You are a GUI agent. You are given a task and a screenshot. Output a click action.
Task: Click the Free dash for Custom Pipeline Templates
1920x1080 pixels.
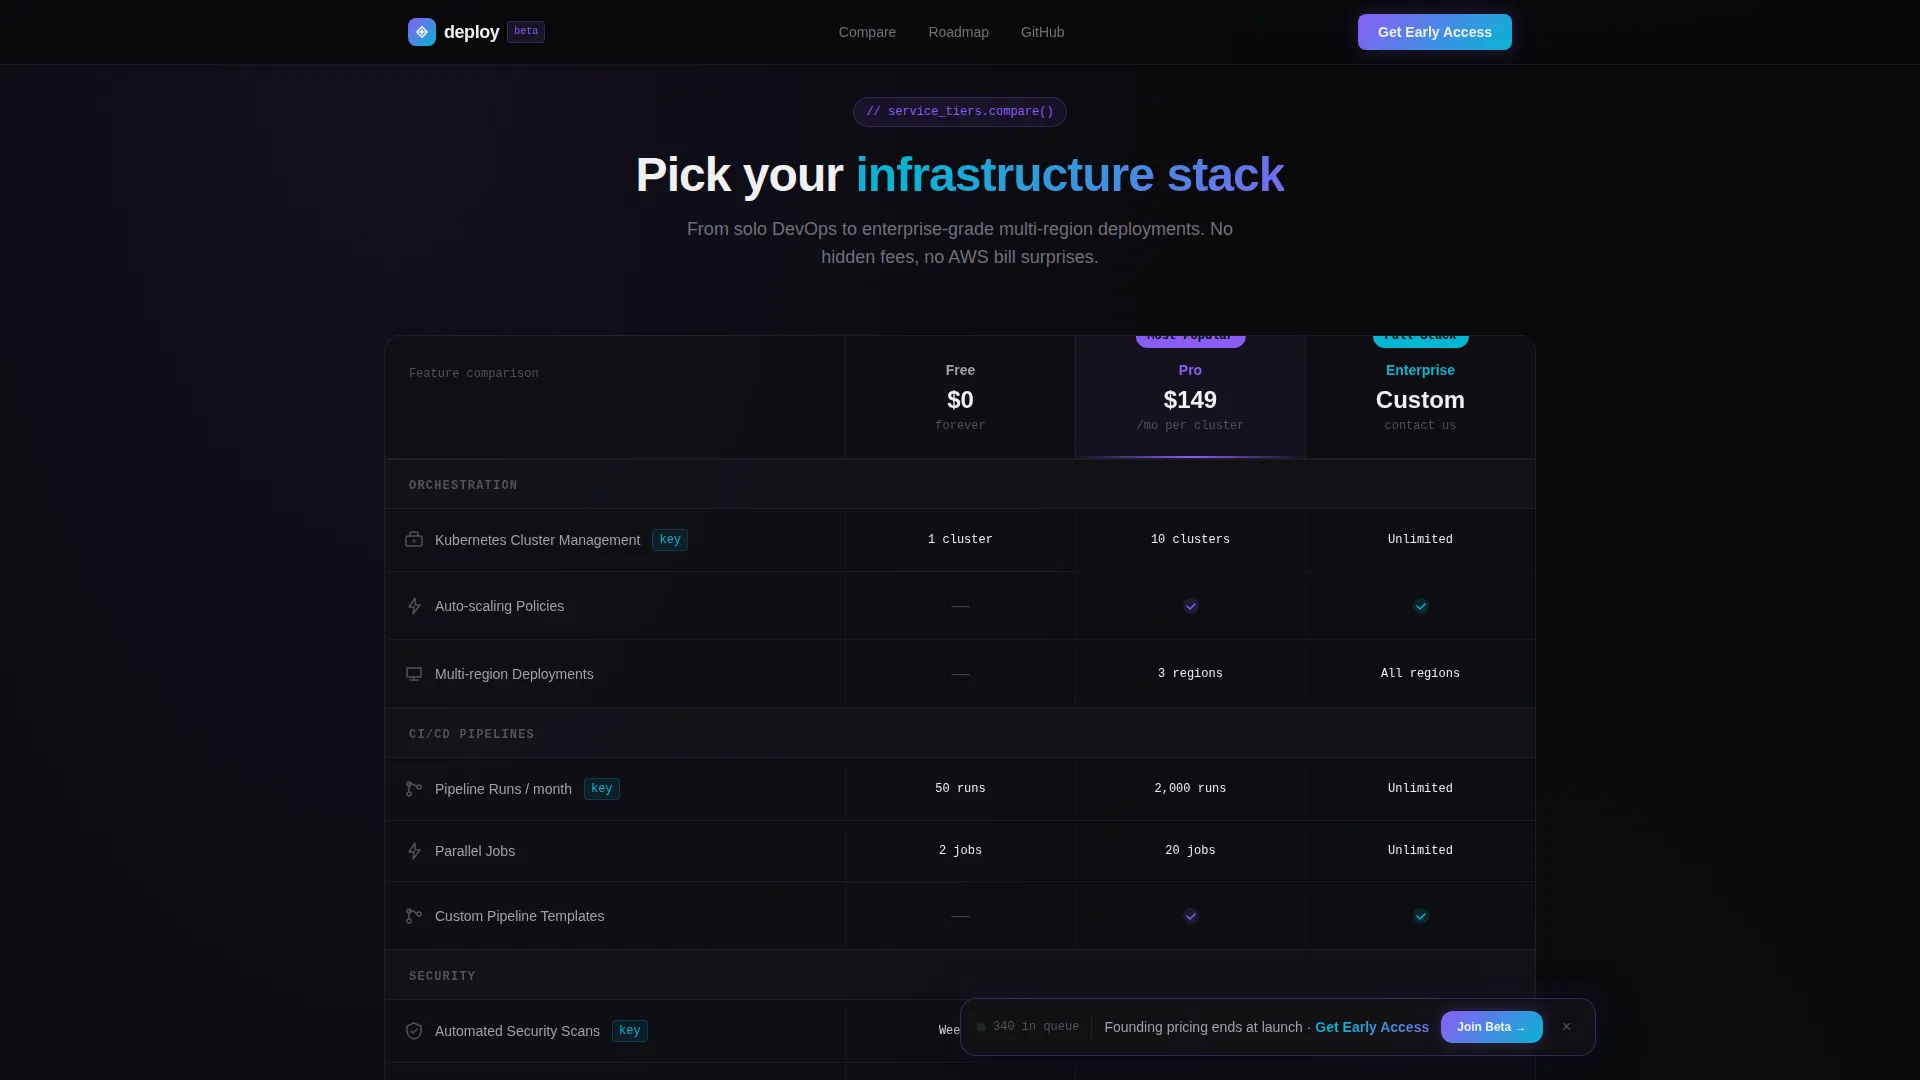tap(960, 916)
